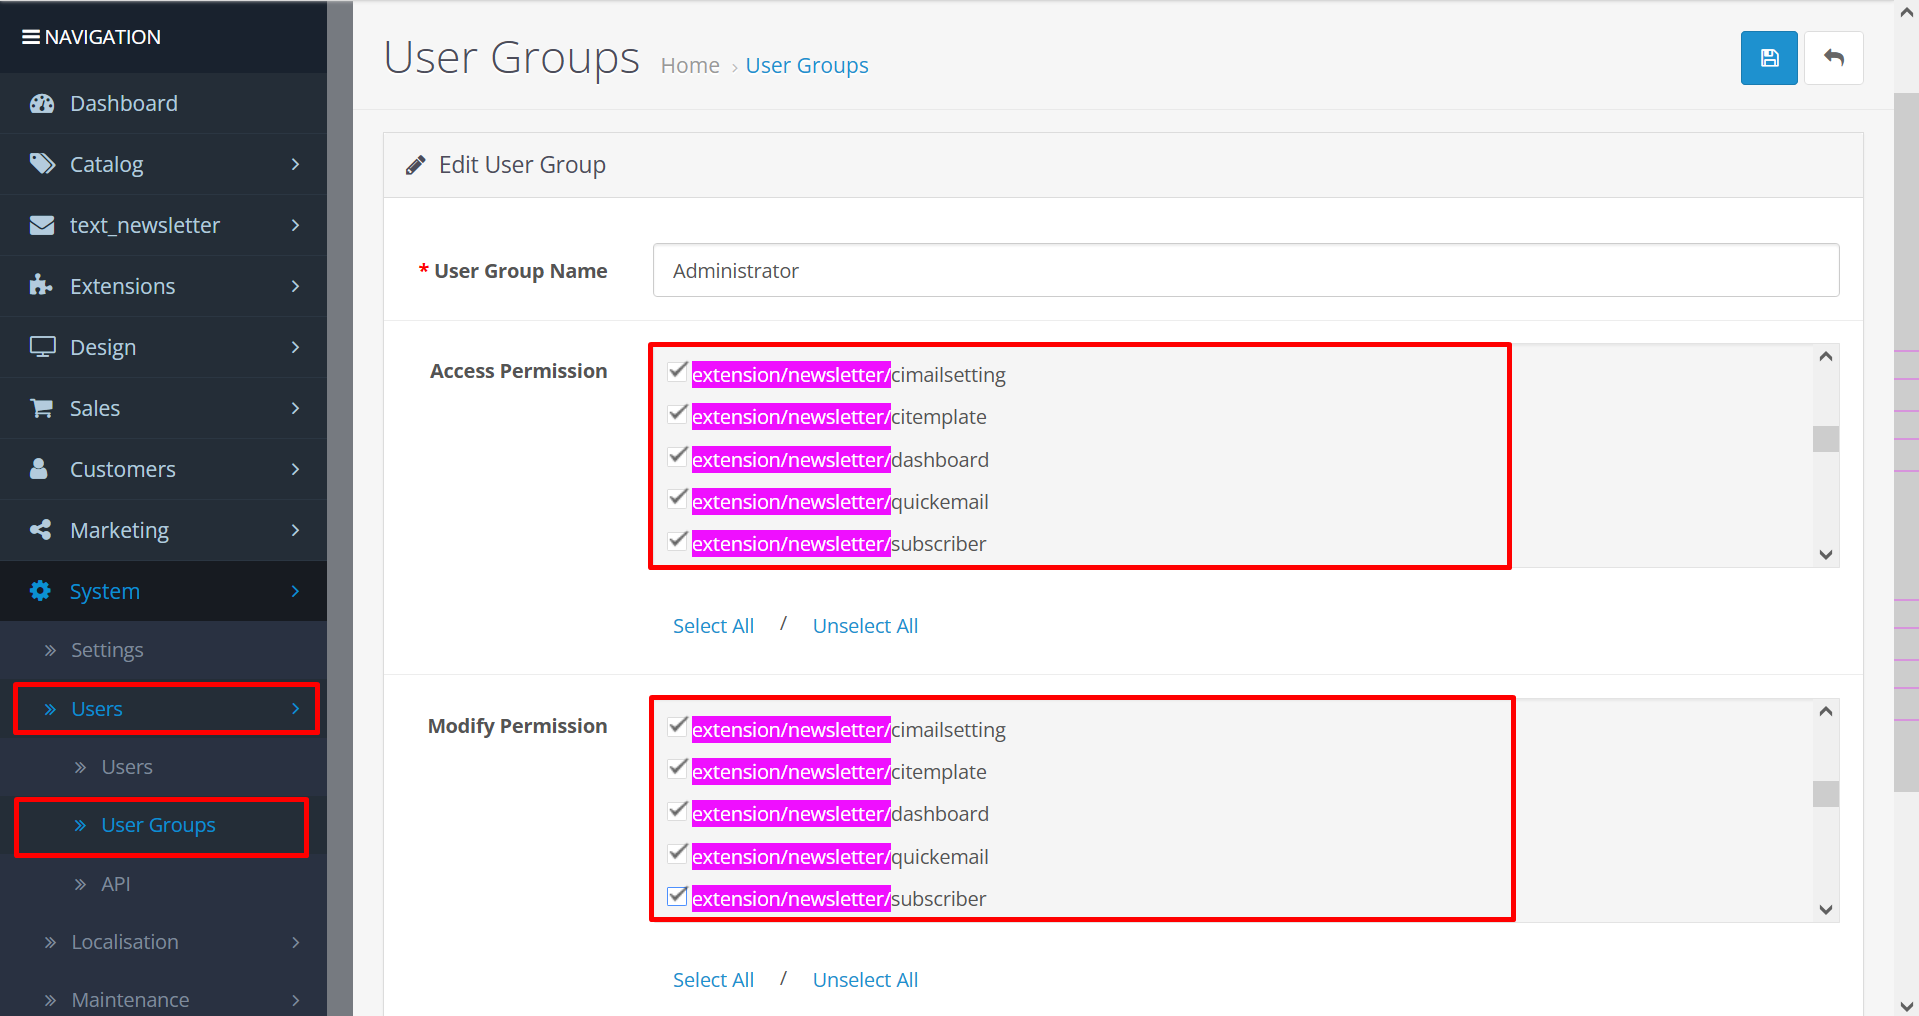Click the Extensions puzzle piece icon

tap(42, 286)
